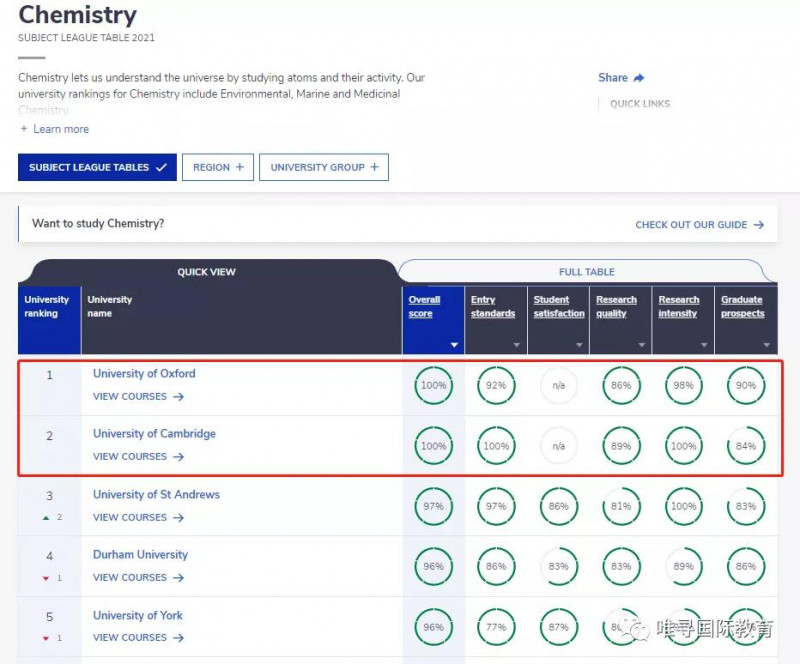Click York's red down rank change arrow
The image size is (800, 664).
coord(46,638)
